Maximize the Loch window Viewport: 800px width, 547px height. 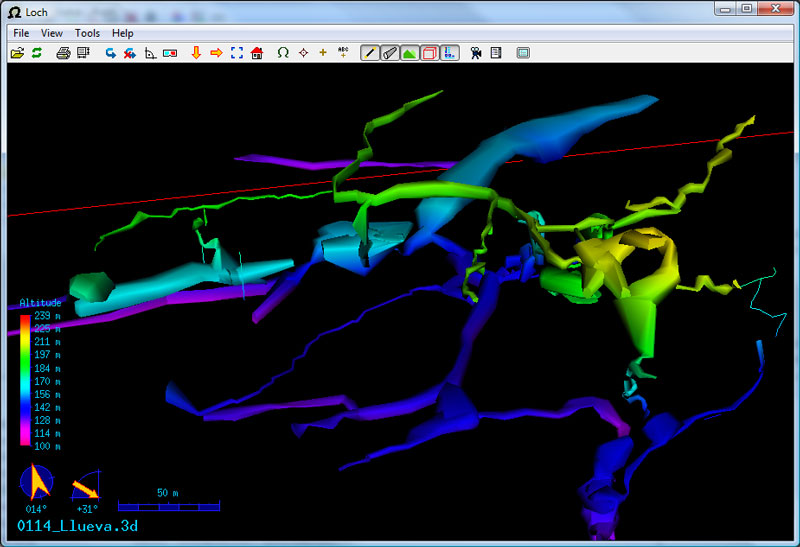(x=746, y=9)
